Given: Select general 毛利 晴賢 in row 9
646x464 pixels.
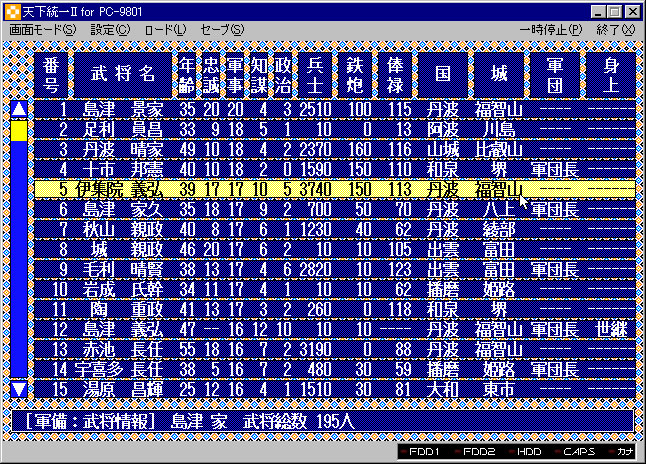Looking at the screenshot, I should 335,269.
